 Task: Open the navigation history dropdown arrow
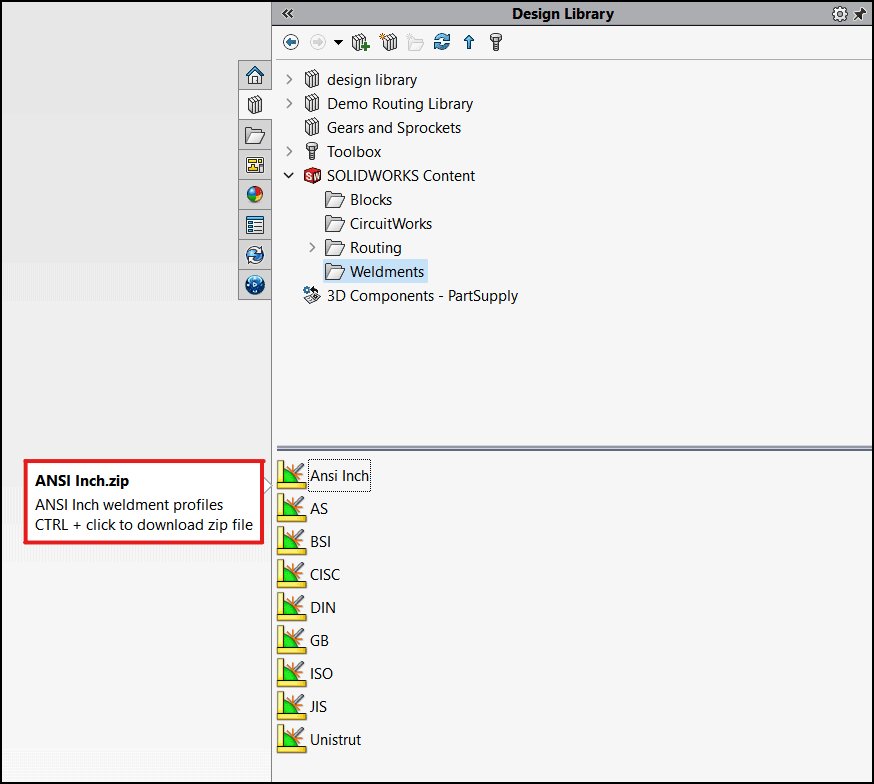click(x=338, y=42)
